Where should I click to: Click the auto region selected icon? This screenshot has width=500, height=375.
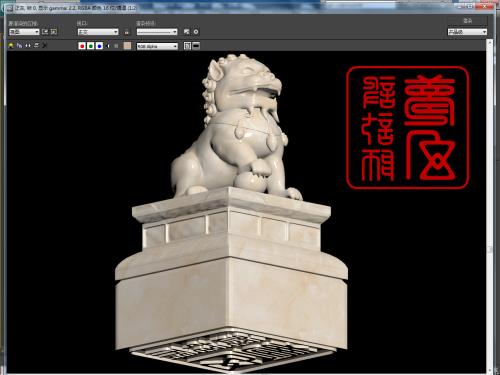[54, 32]
